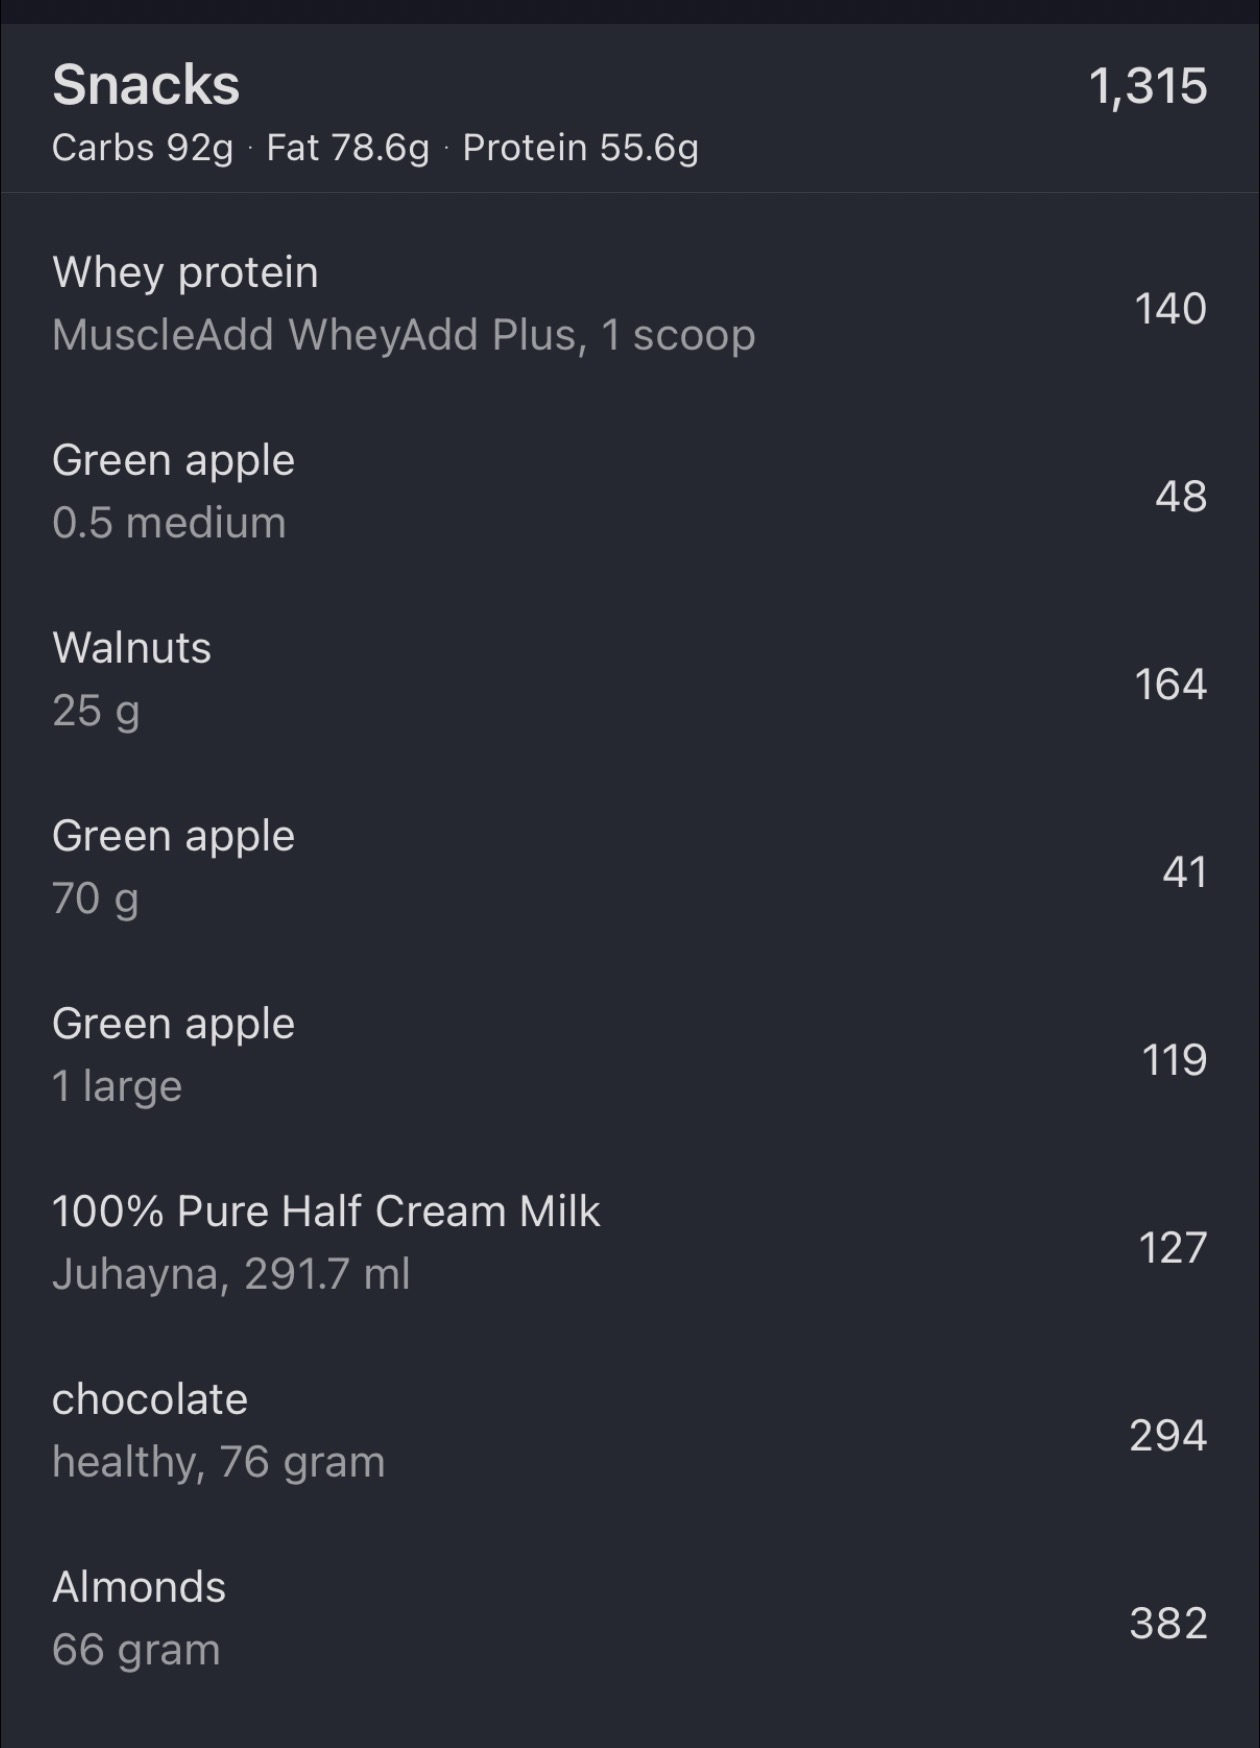Tap the Juhayna, 291.7 ml serving text
The width and height of the screenshot is (1260, 1748).
click(231, 1274)
